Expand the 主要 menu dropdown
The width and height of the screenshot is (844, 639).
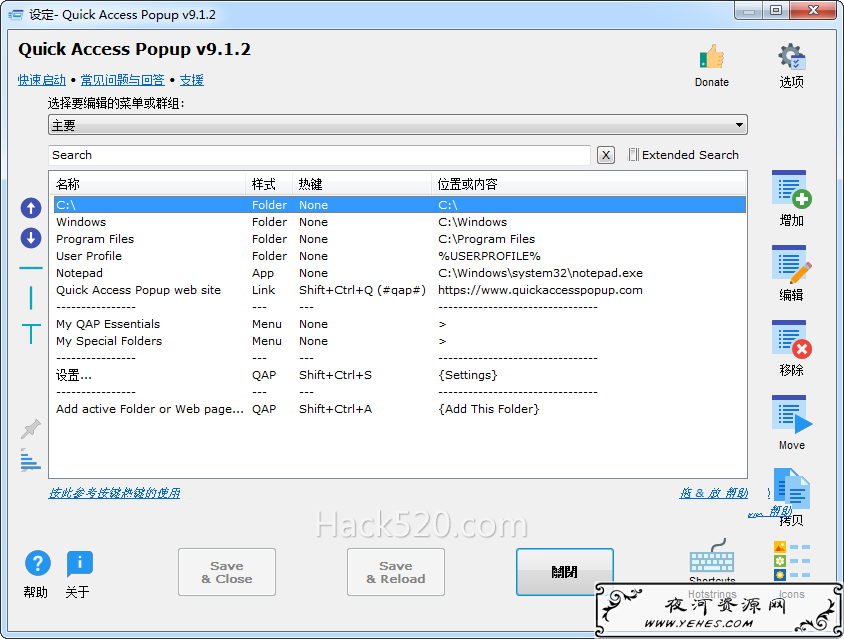coord(398,125)
